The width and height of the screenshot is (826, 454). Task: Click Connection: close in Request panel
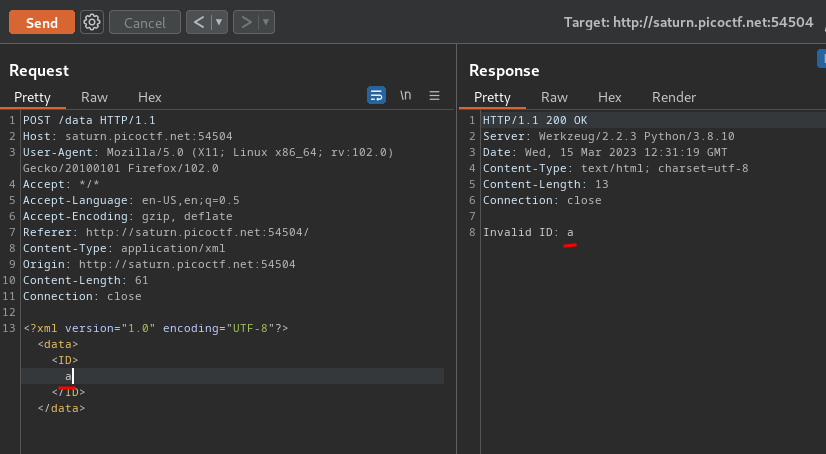click(x=82, y=296)
